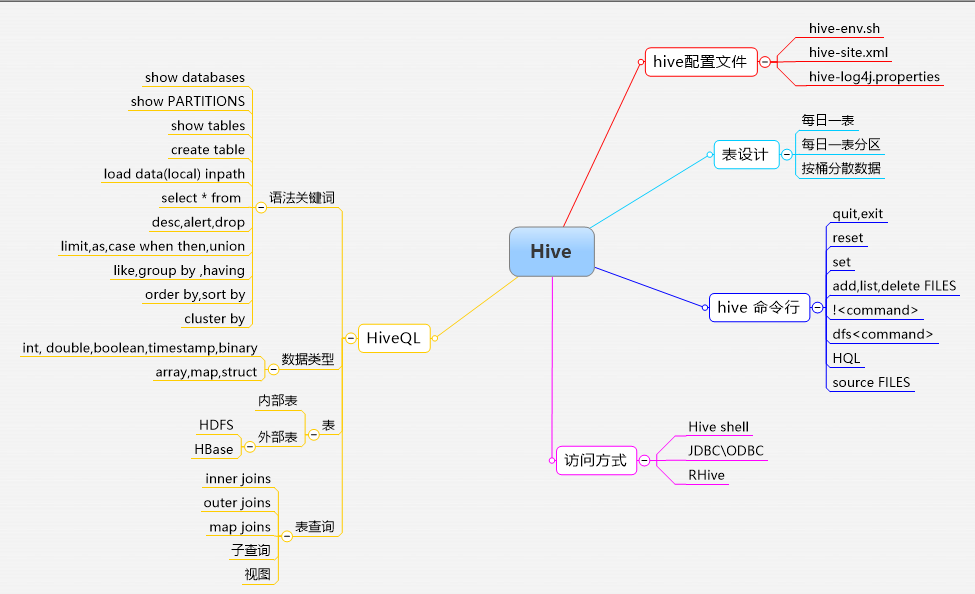Collapse the hive 命令行 branch
Viewport: 975px width, 594px height.
click(x=817, y=308)
